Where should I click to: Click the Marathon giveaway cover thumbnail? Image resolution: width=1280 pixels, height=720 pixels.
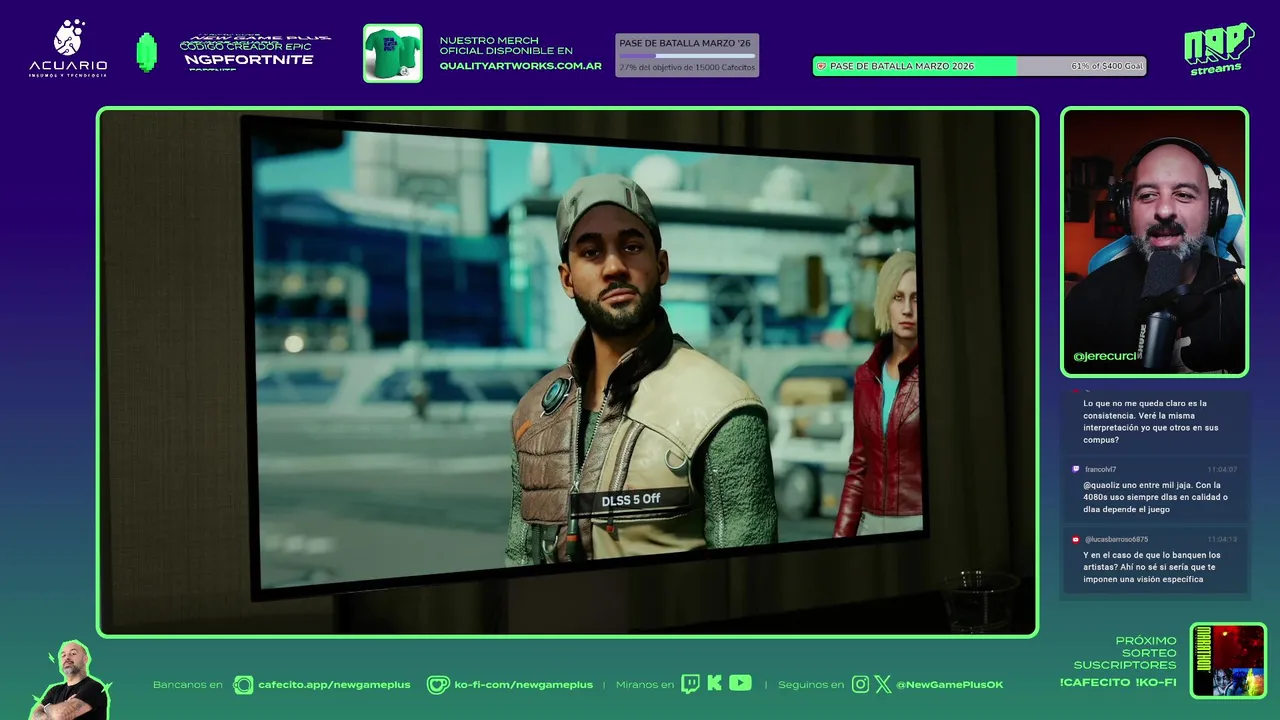pyautogui.click(x=1229, y=660)
